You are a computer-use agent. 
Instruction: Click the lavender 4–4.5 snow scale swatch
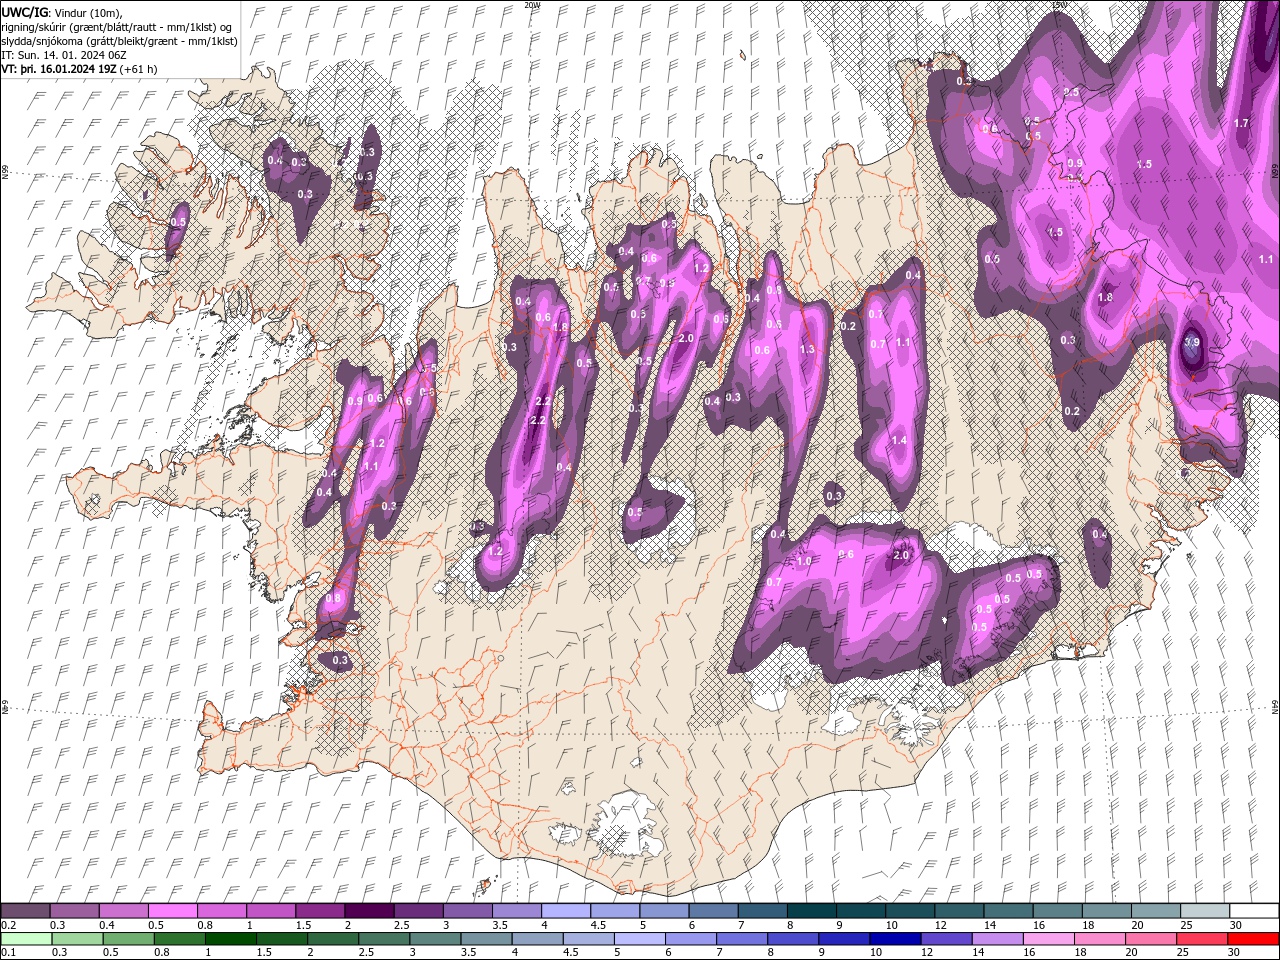[x=565, y=911]
